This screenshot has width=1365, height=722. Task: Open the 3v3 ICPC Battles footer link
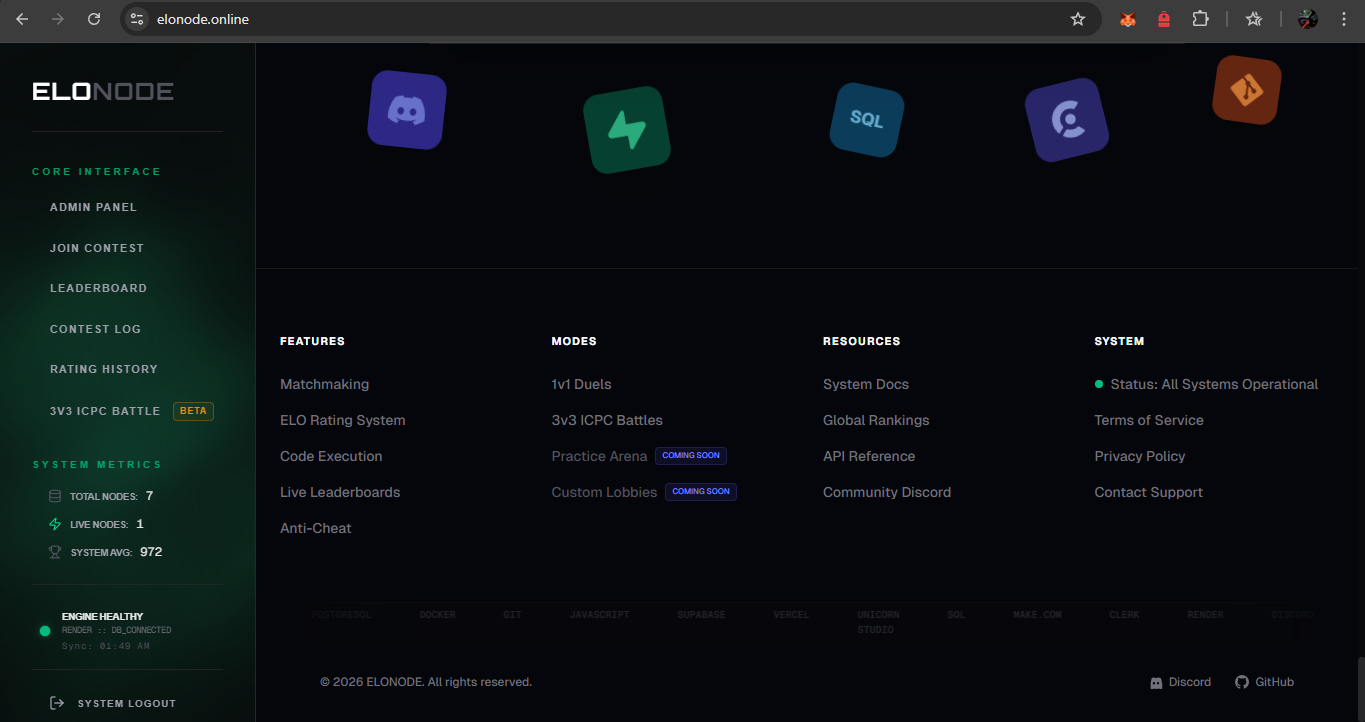[x=607, y=420]
